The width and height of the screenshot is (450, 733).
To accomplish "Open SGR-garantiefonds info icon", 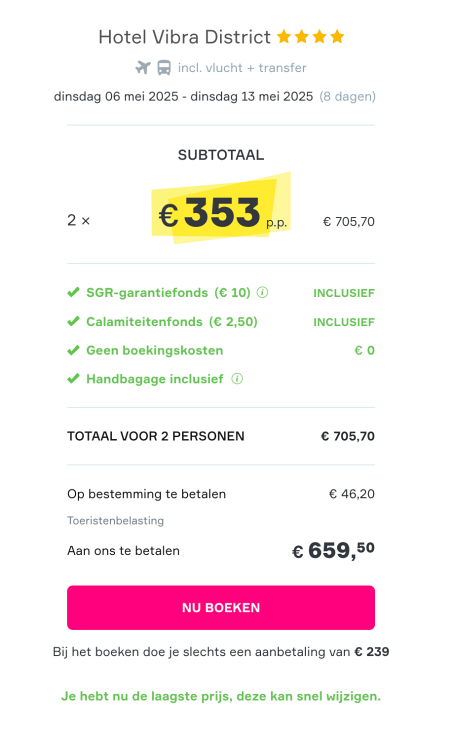I will click(263, 293).
